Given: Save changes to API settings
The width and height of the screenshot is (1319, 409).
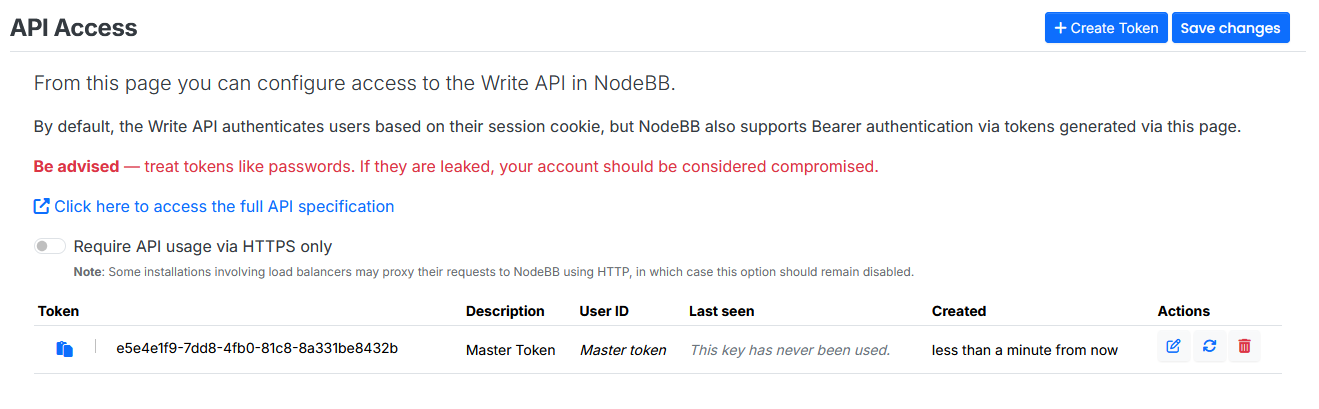Looking at the screenshot, I should coord(1230,28).
